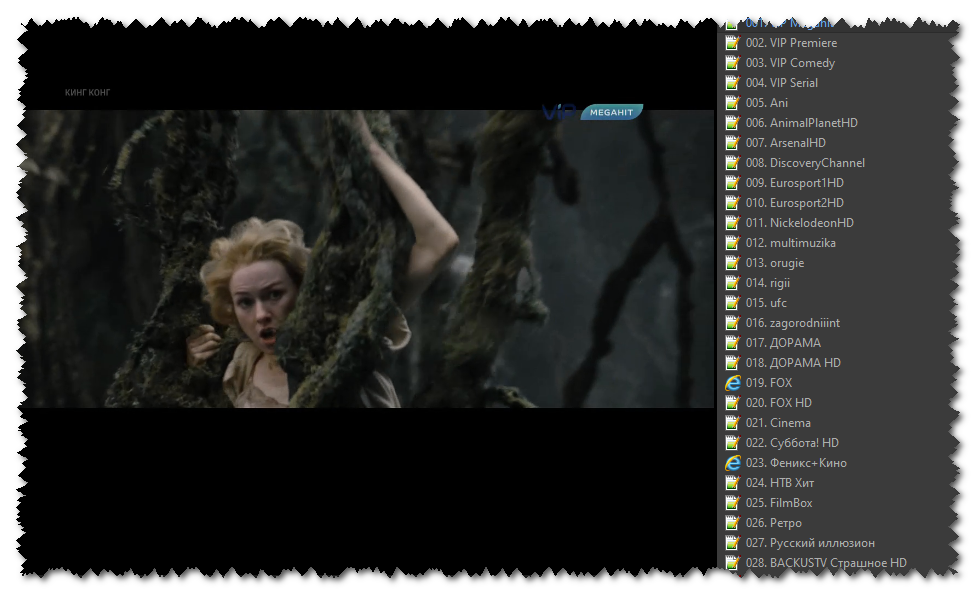Click the playlist icon next to 006. AnimalPlanetHD
977x595 pixels.
[x=733, y=123]
